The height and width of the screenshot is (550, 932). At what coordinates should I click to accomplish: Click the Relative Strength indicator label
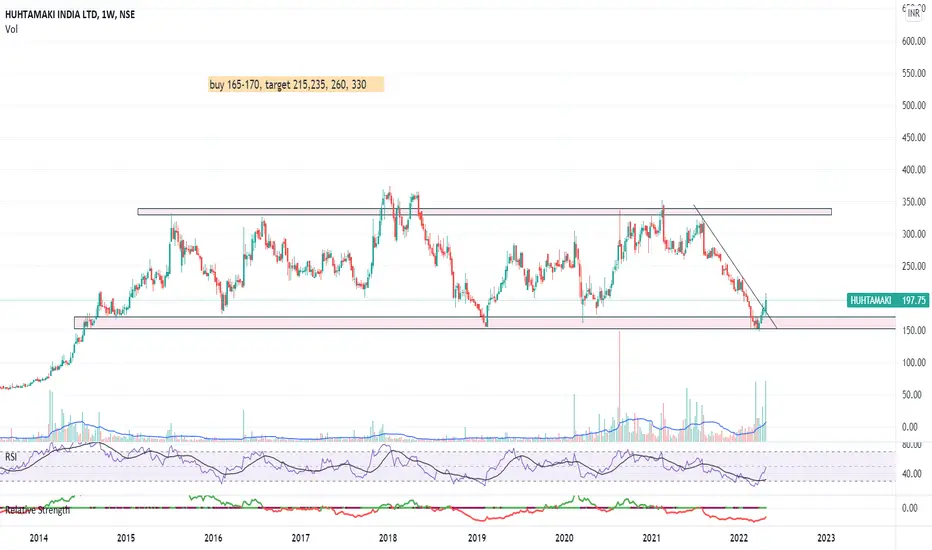point(37,510)
